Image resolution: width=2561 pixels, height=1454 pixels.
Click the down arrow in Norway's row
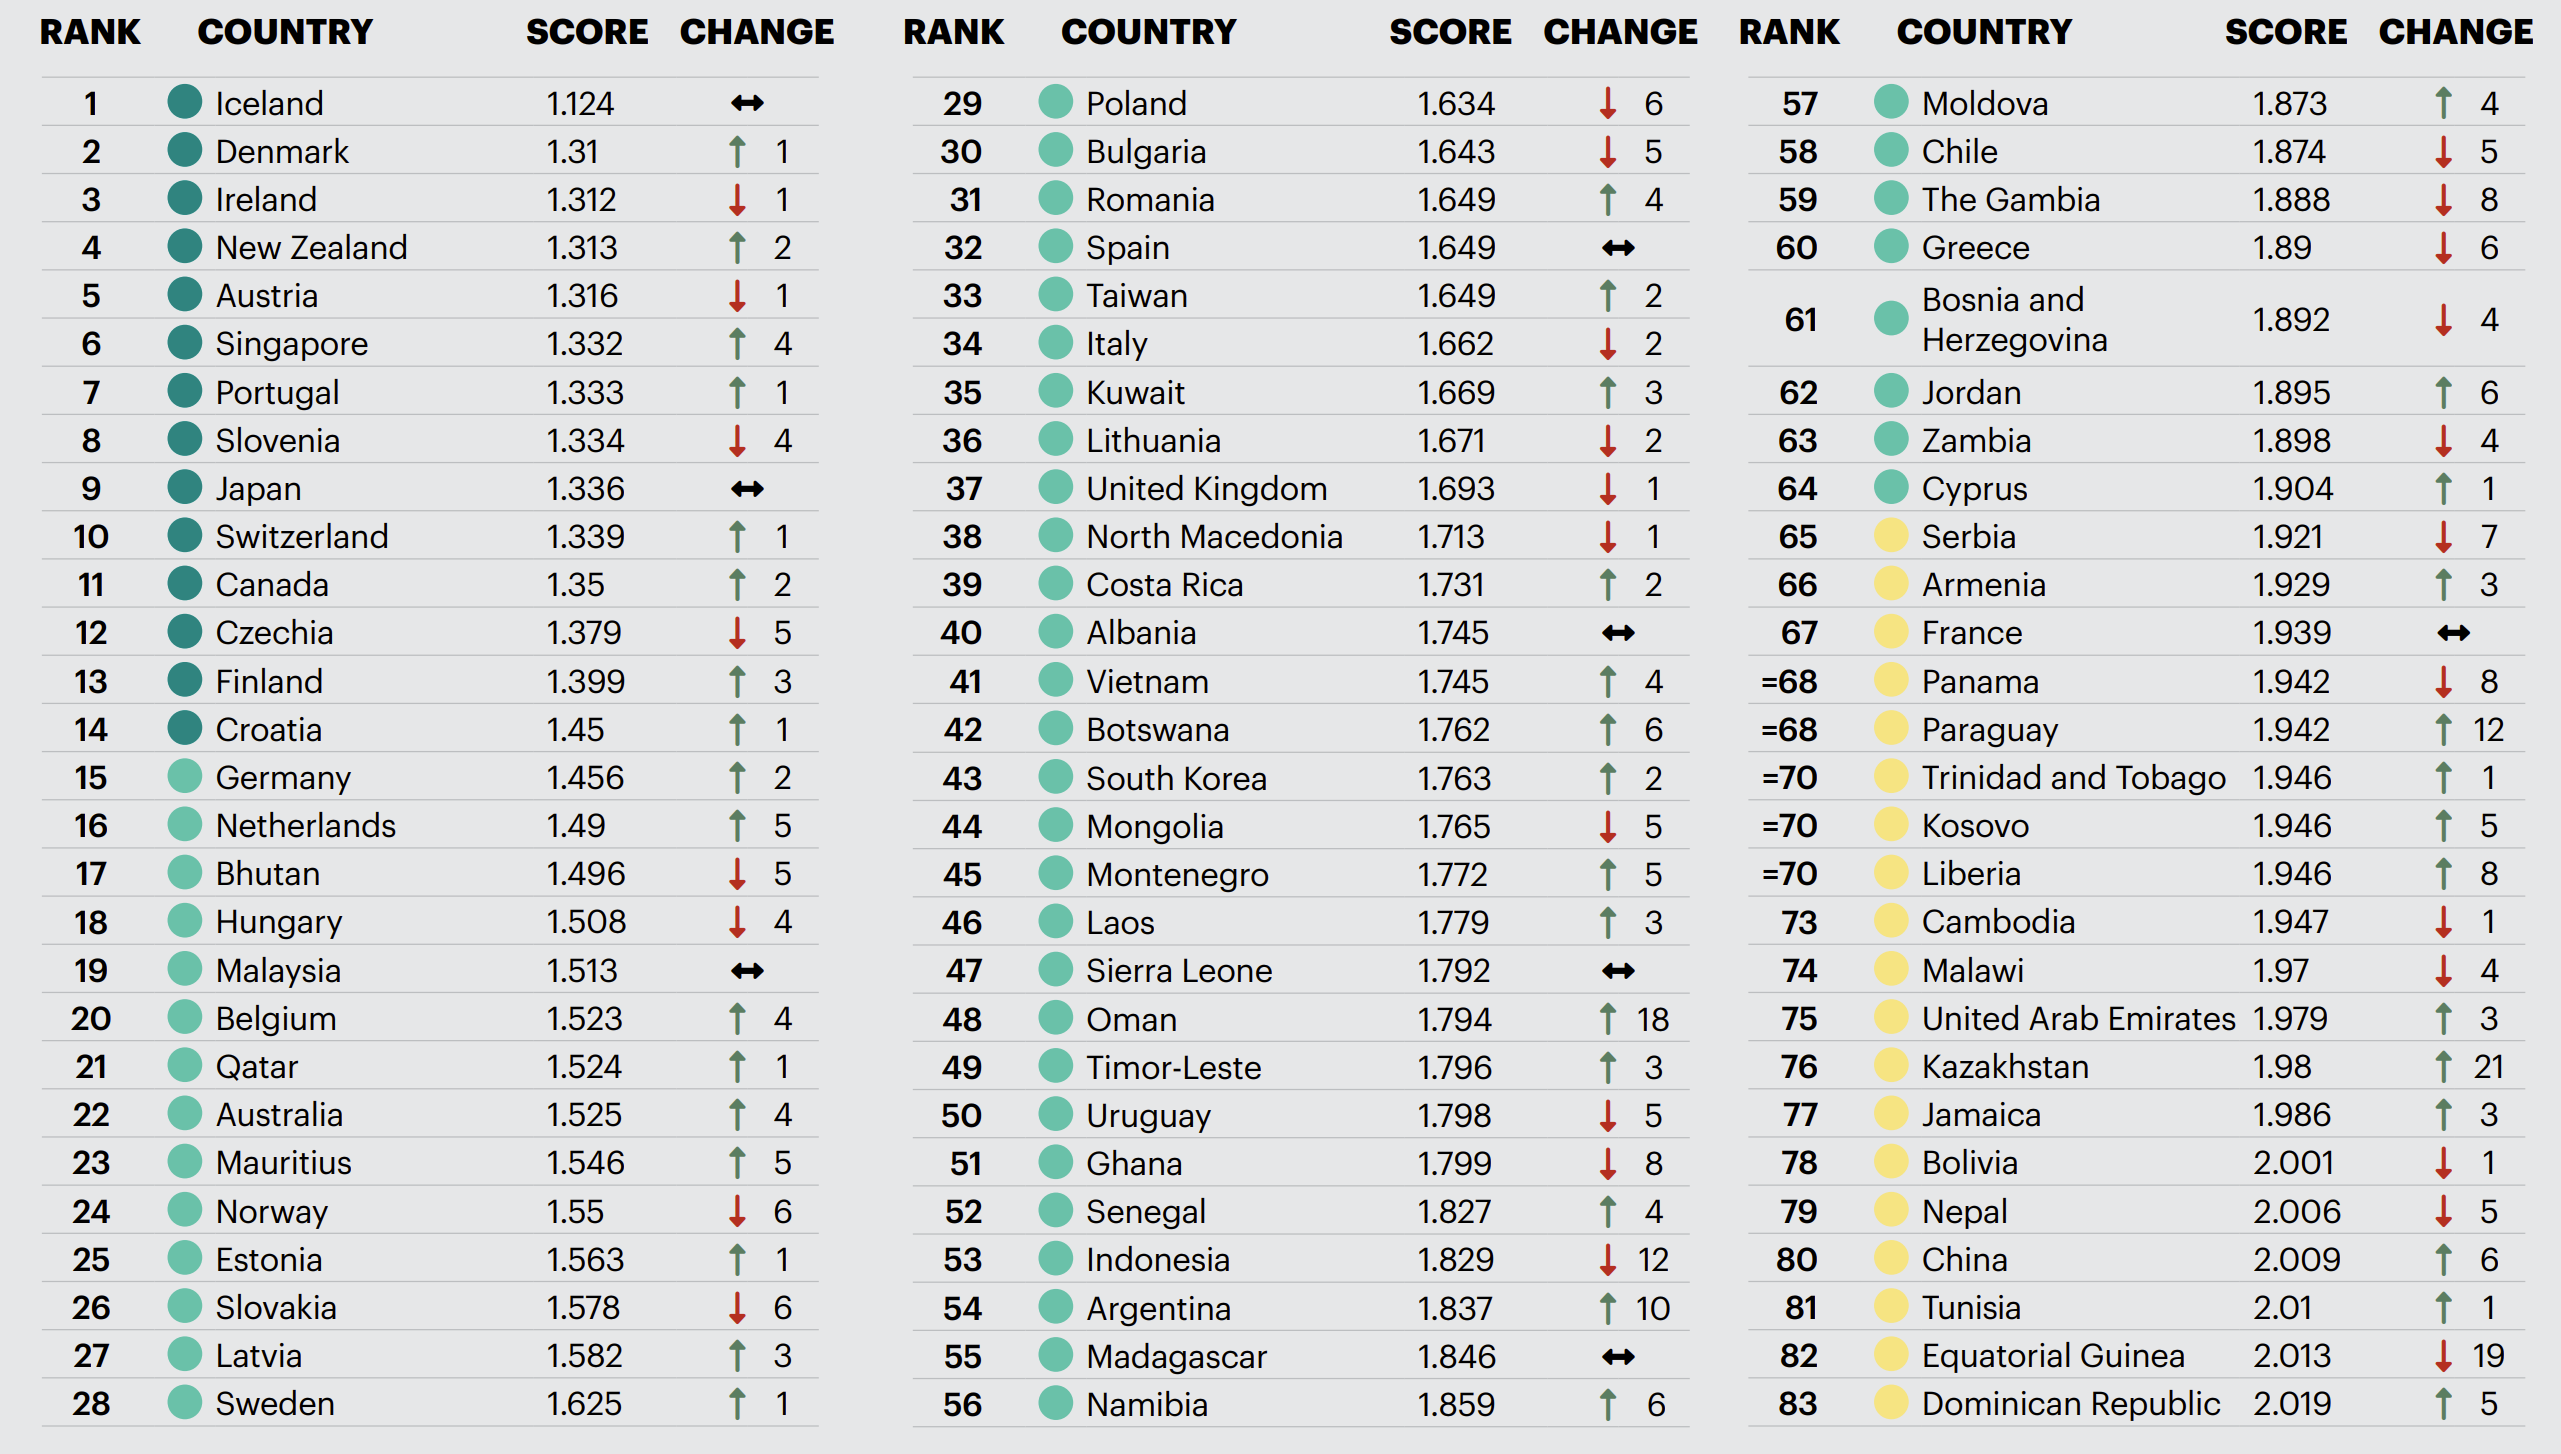click(737, 1211)
